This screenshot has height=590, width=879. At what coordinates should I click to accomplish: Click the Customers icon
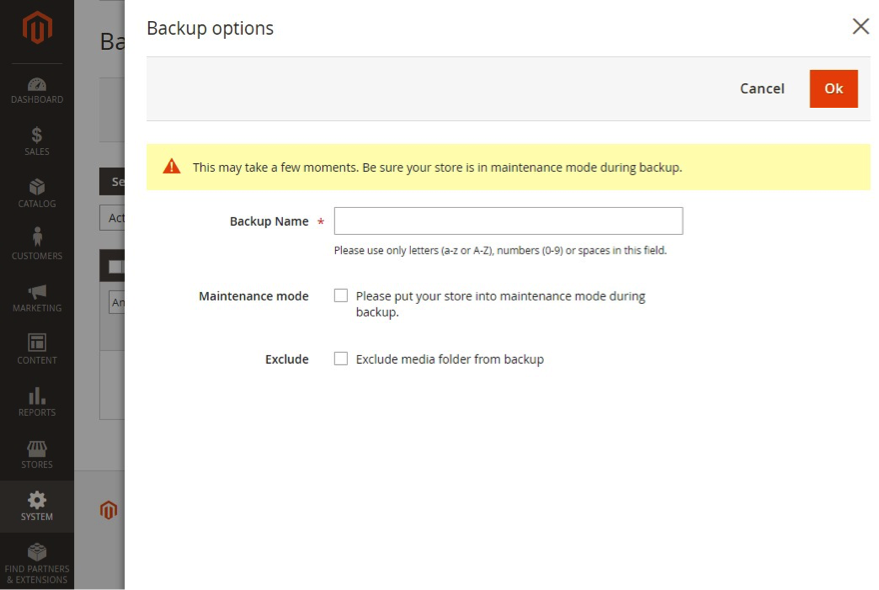[37, 246]
